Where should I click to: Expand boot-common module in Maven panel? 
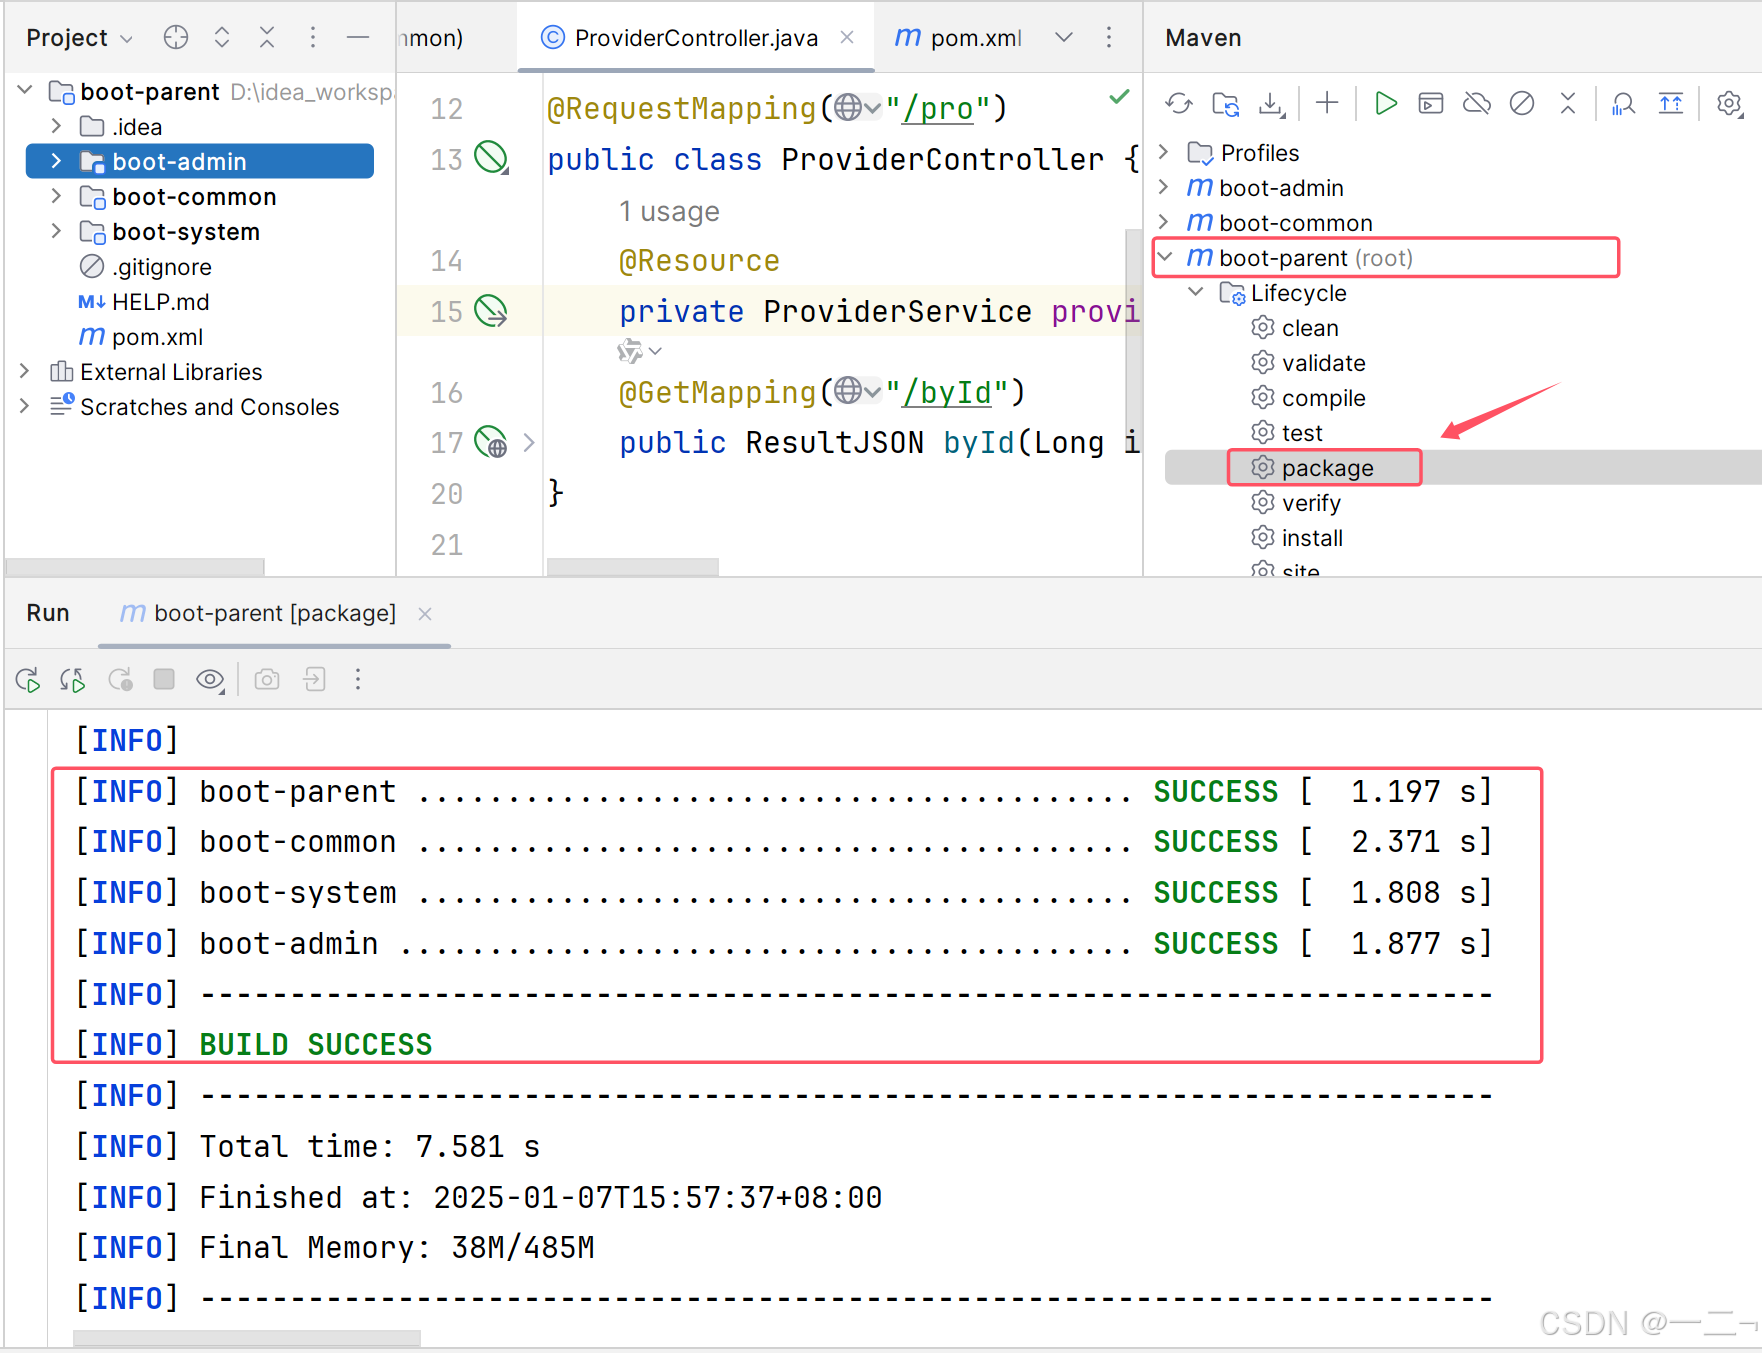(x=1164, y=222)
